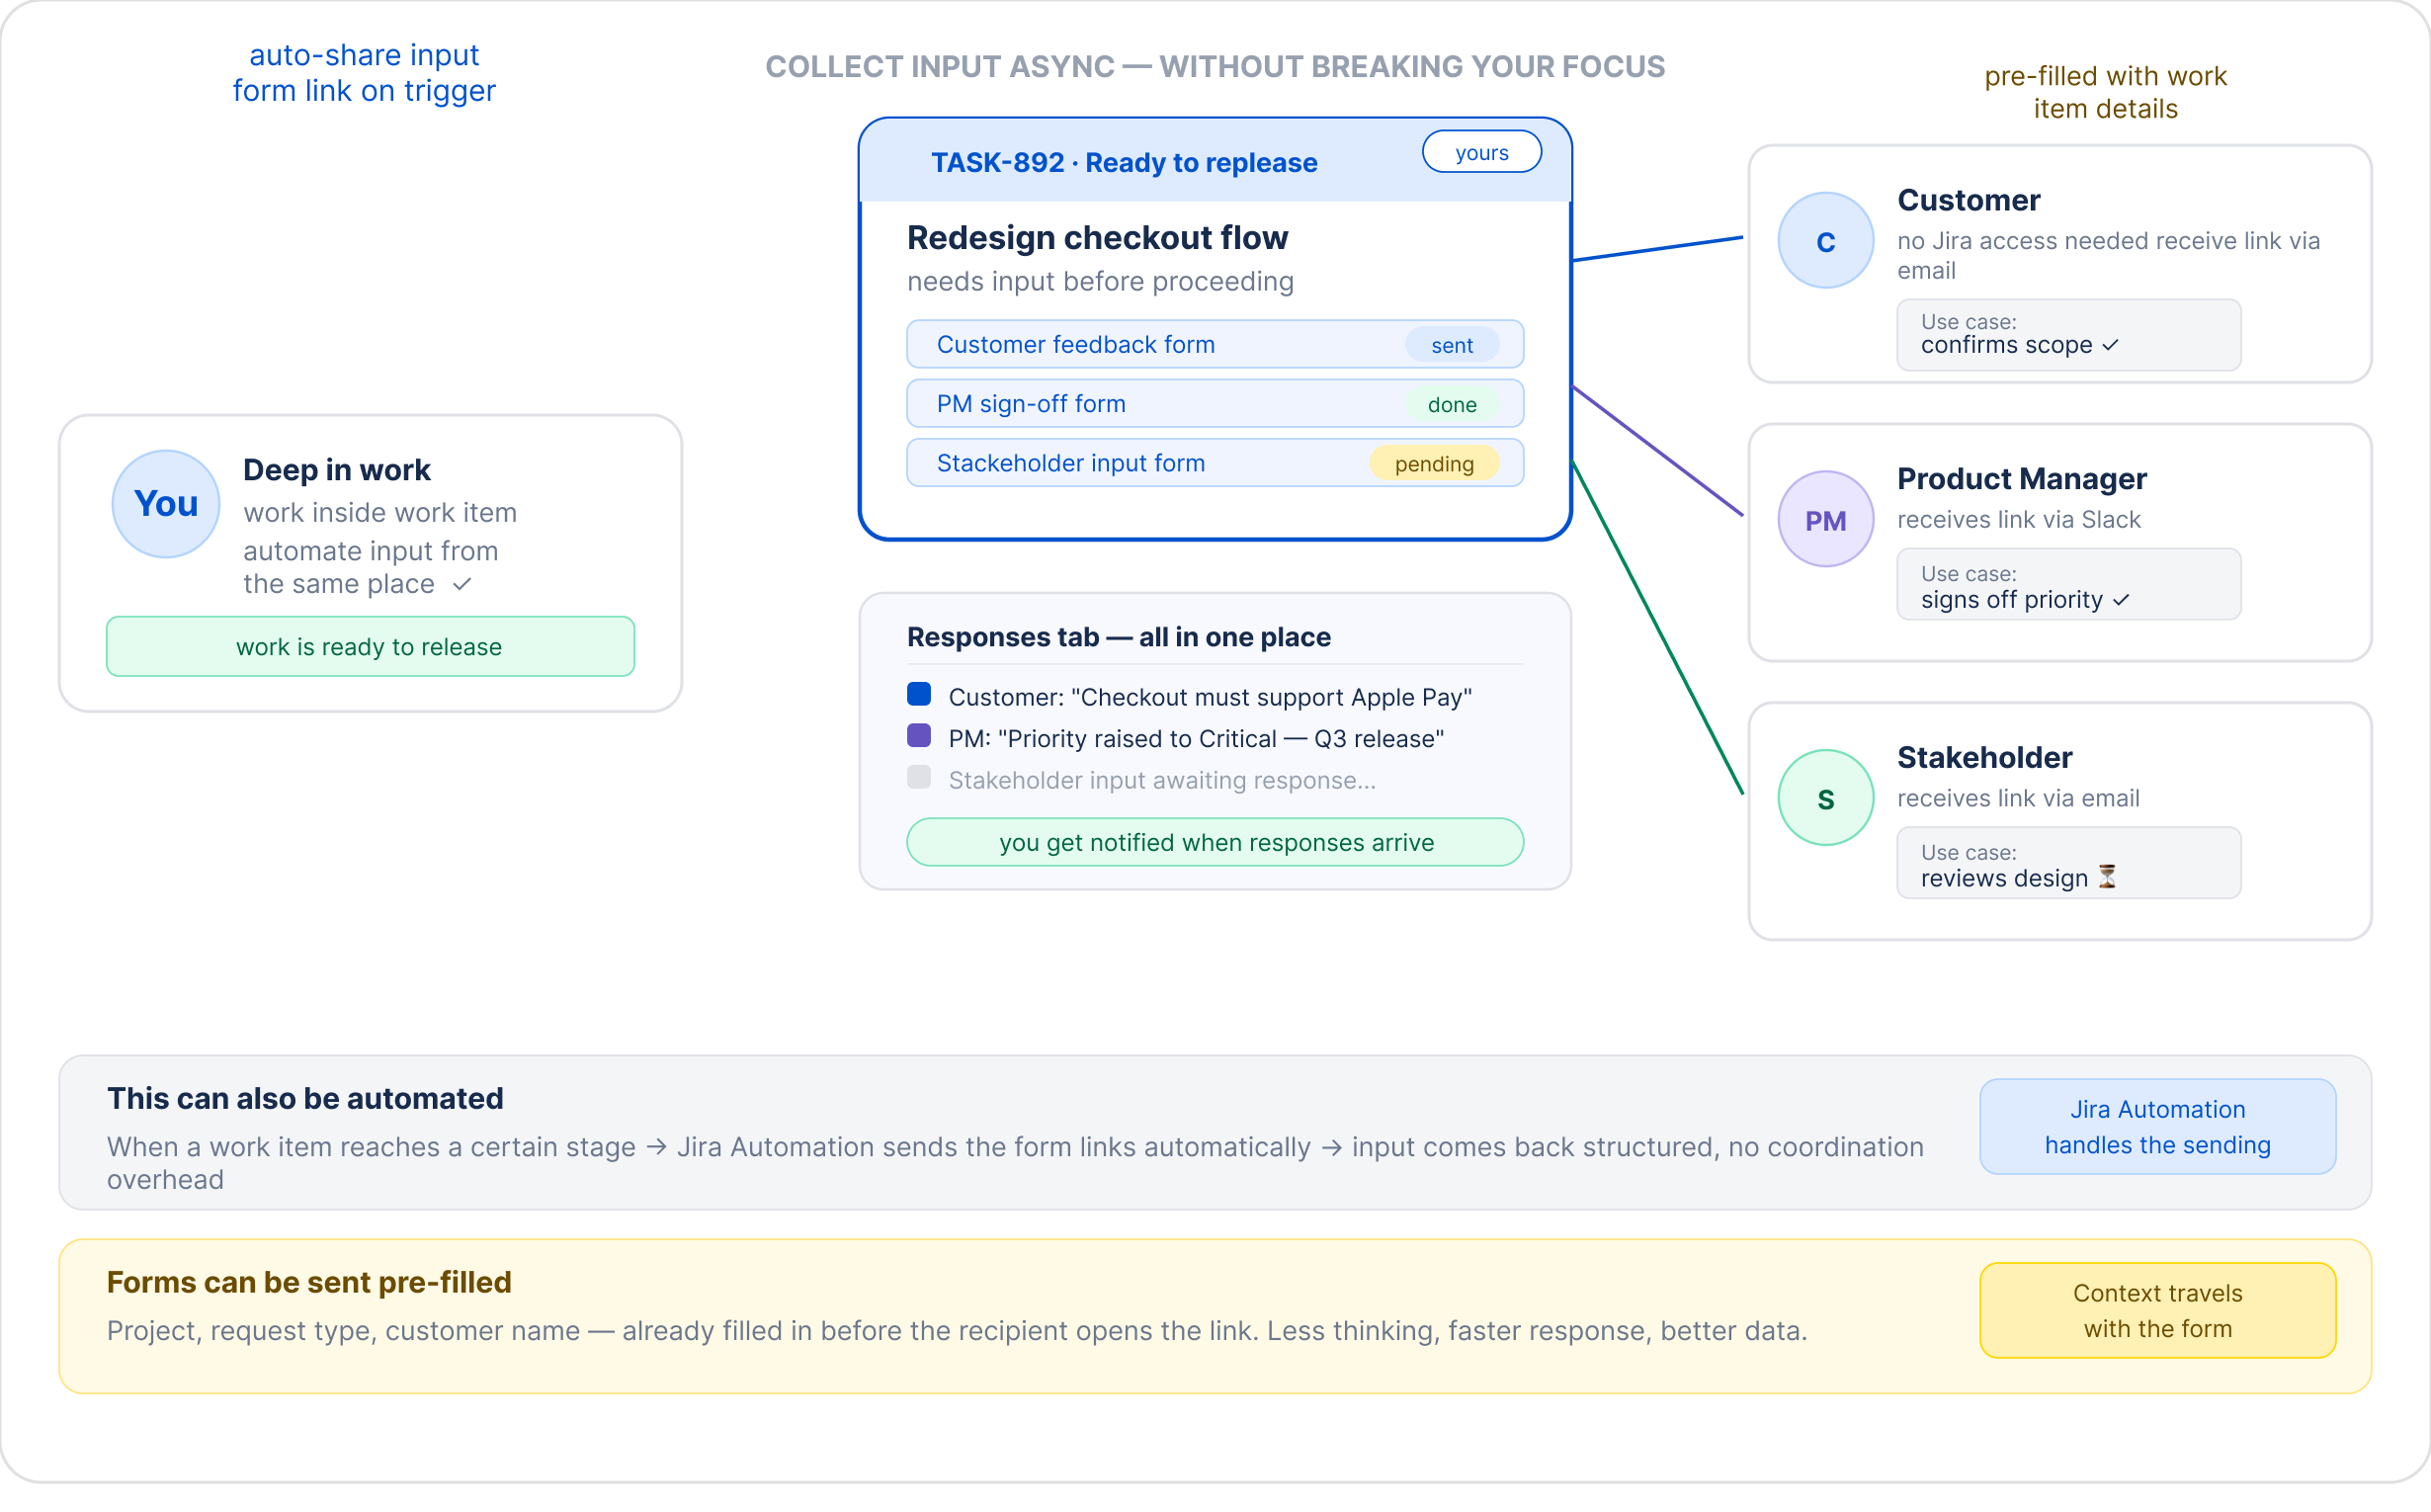
Task: Click the hourglass icon next to reviews design
Action: point(2107,878)
